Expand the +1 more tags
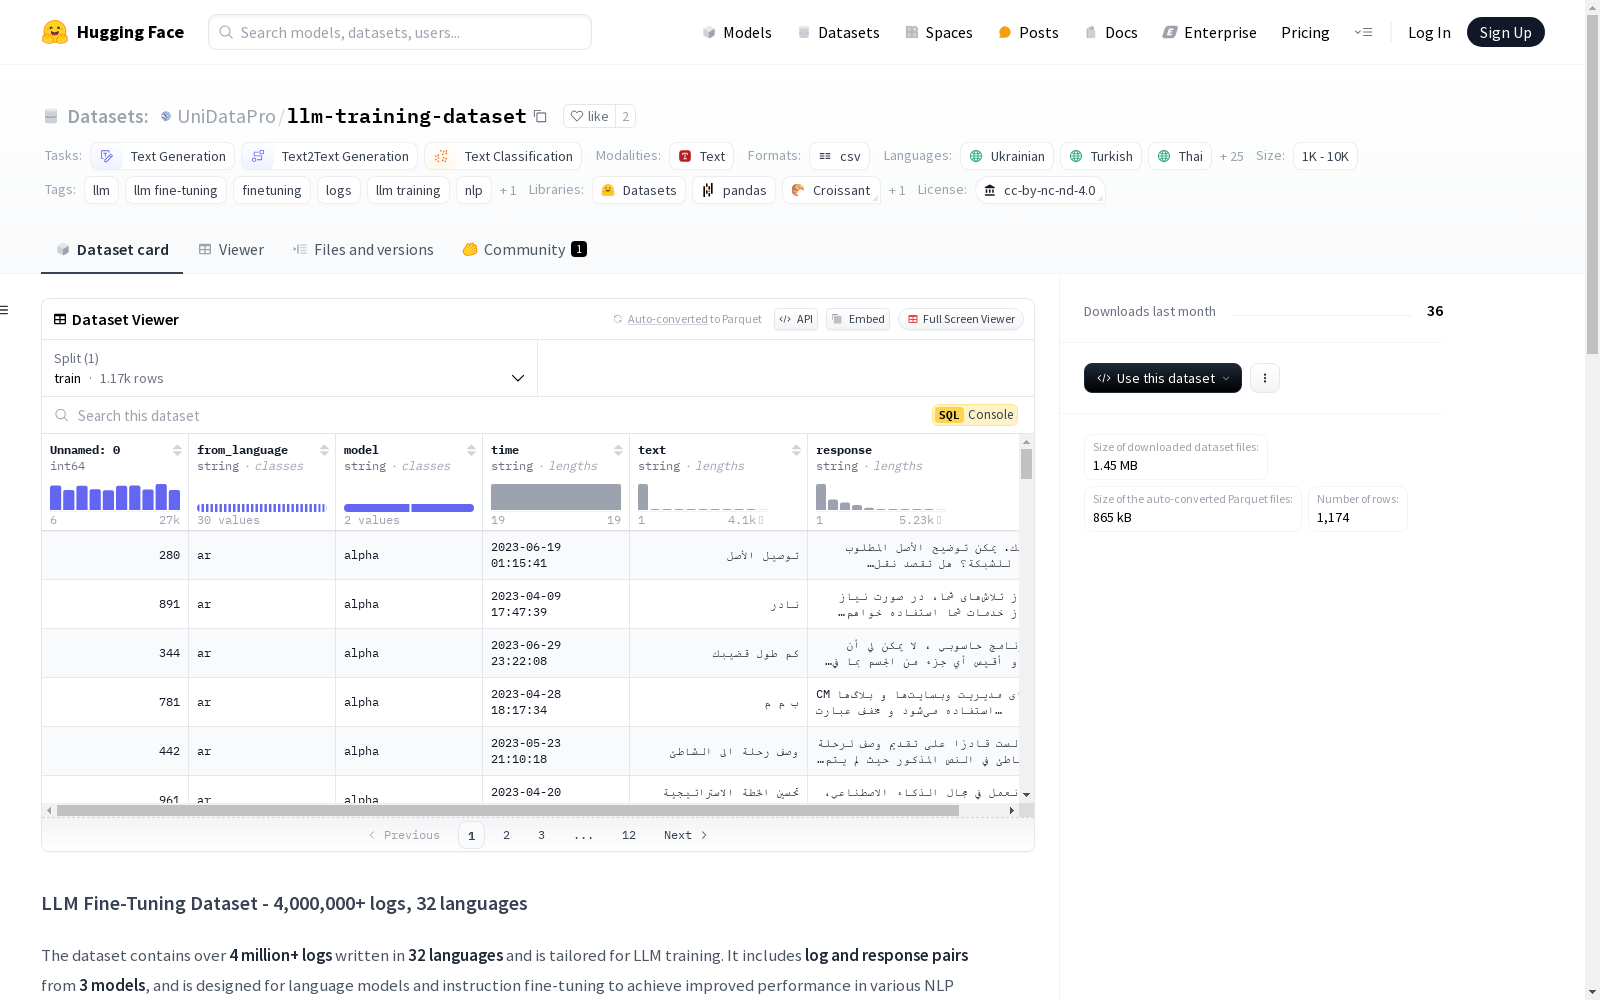Screen dimensions: 1600x1000 click(508, 190)
